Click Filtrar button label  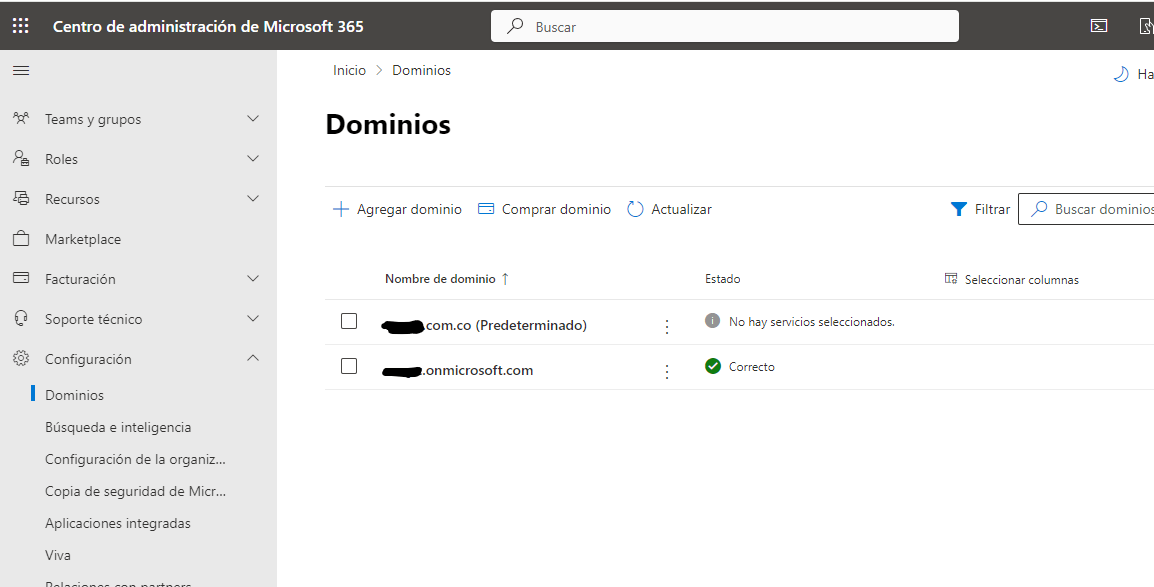992,209
